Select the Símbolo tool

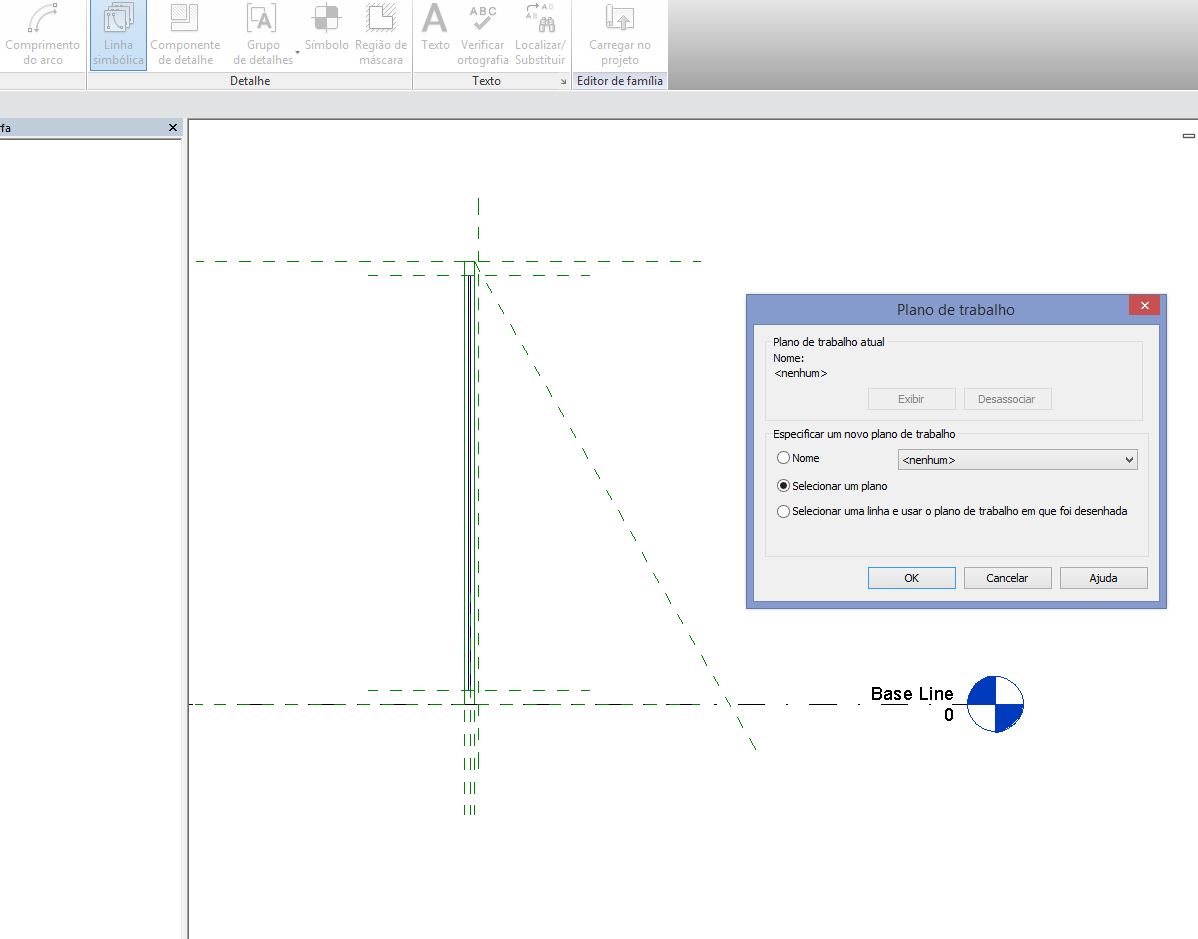[326, 28]
